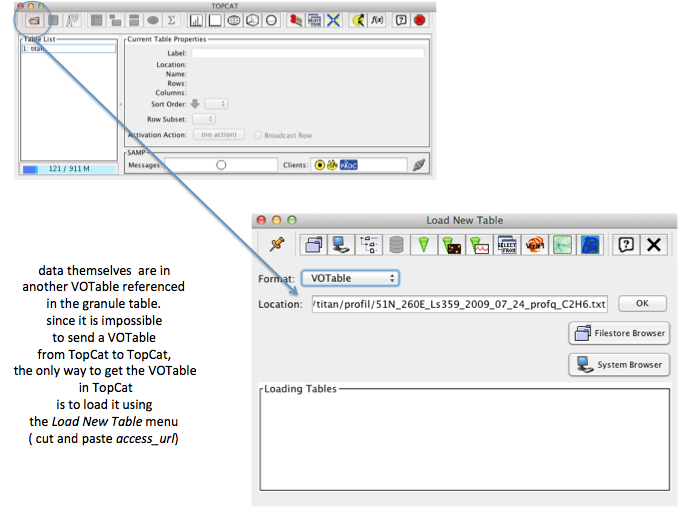
Task: Open the Plane plot icon
Action: pos(215,20)
